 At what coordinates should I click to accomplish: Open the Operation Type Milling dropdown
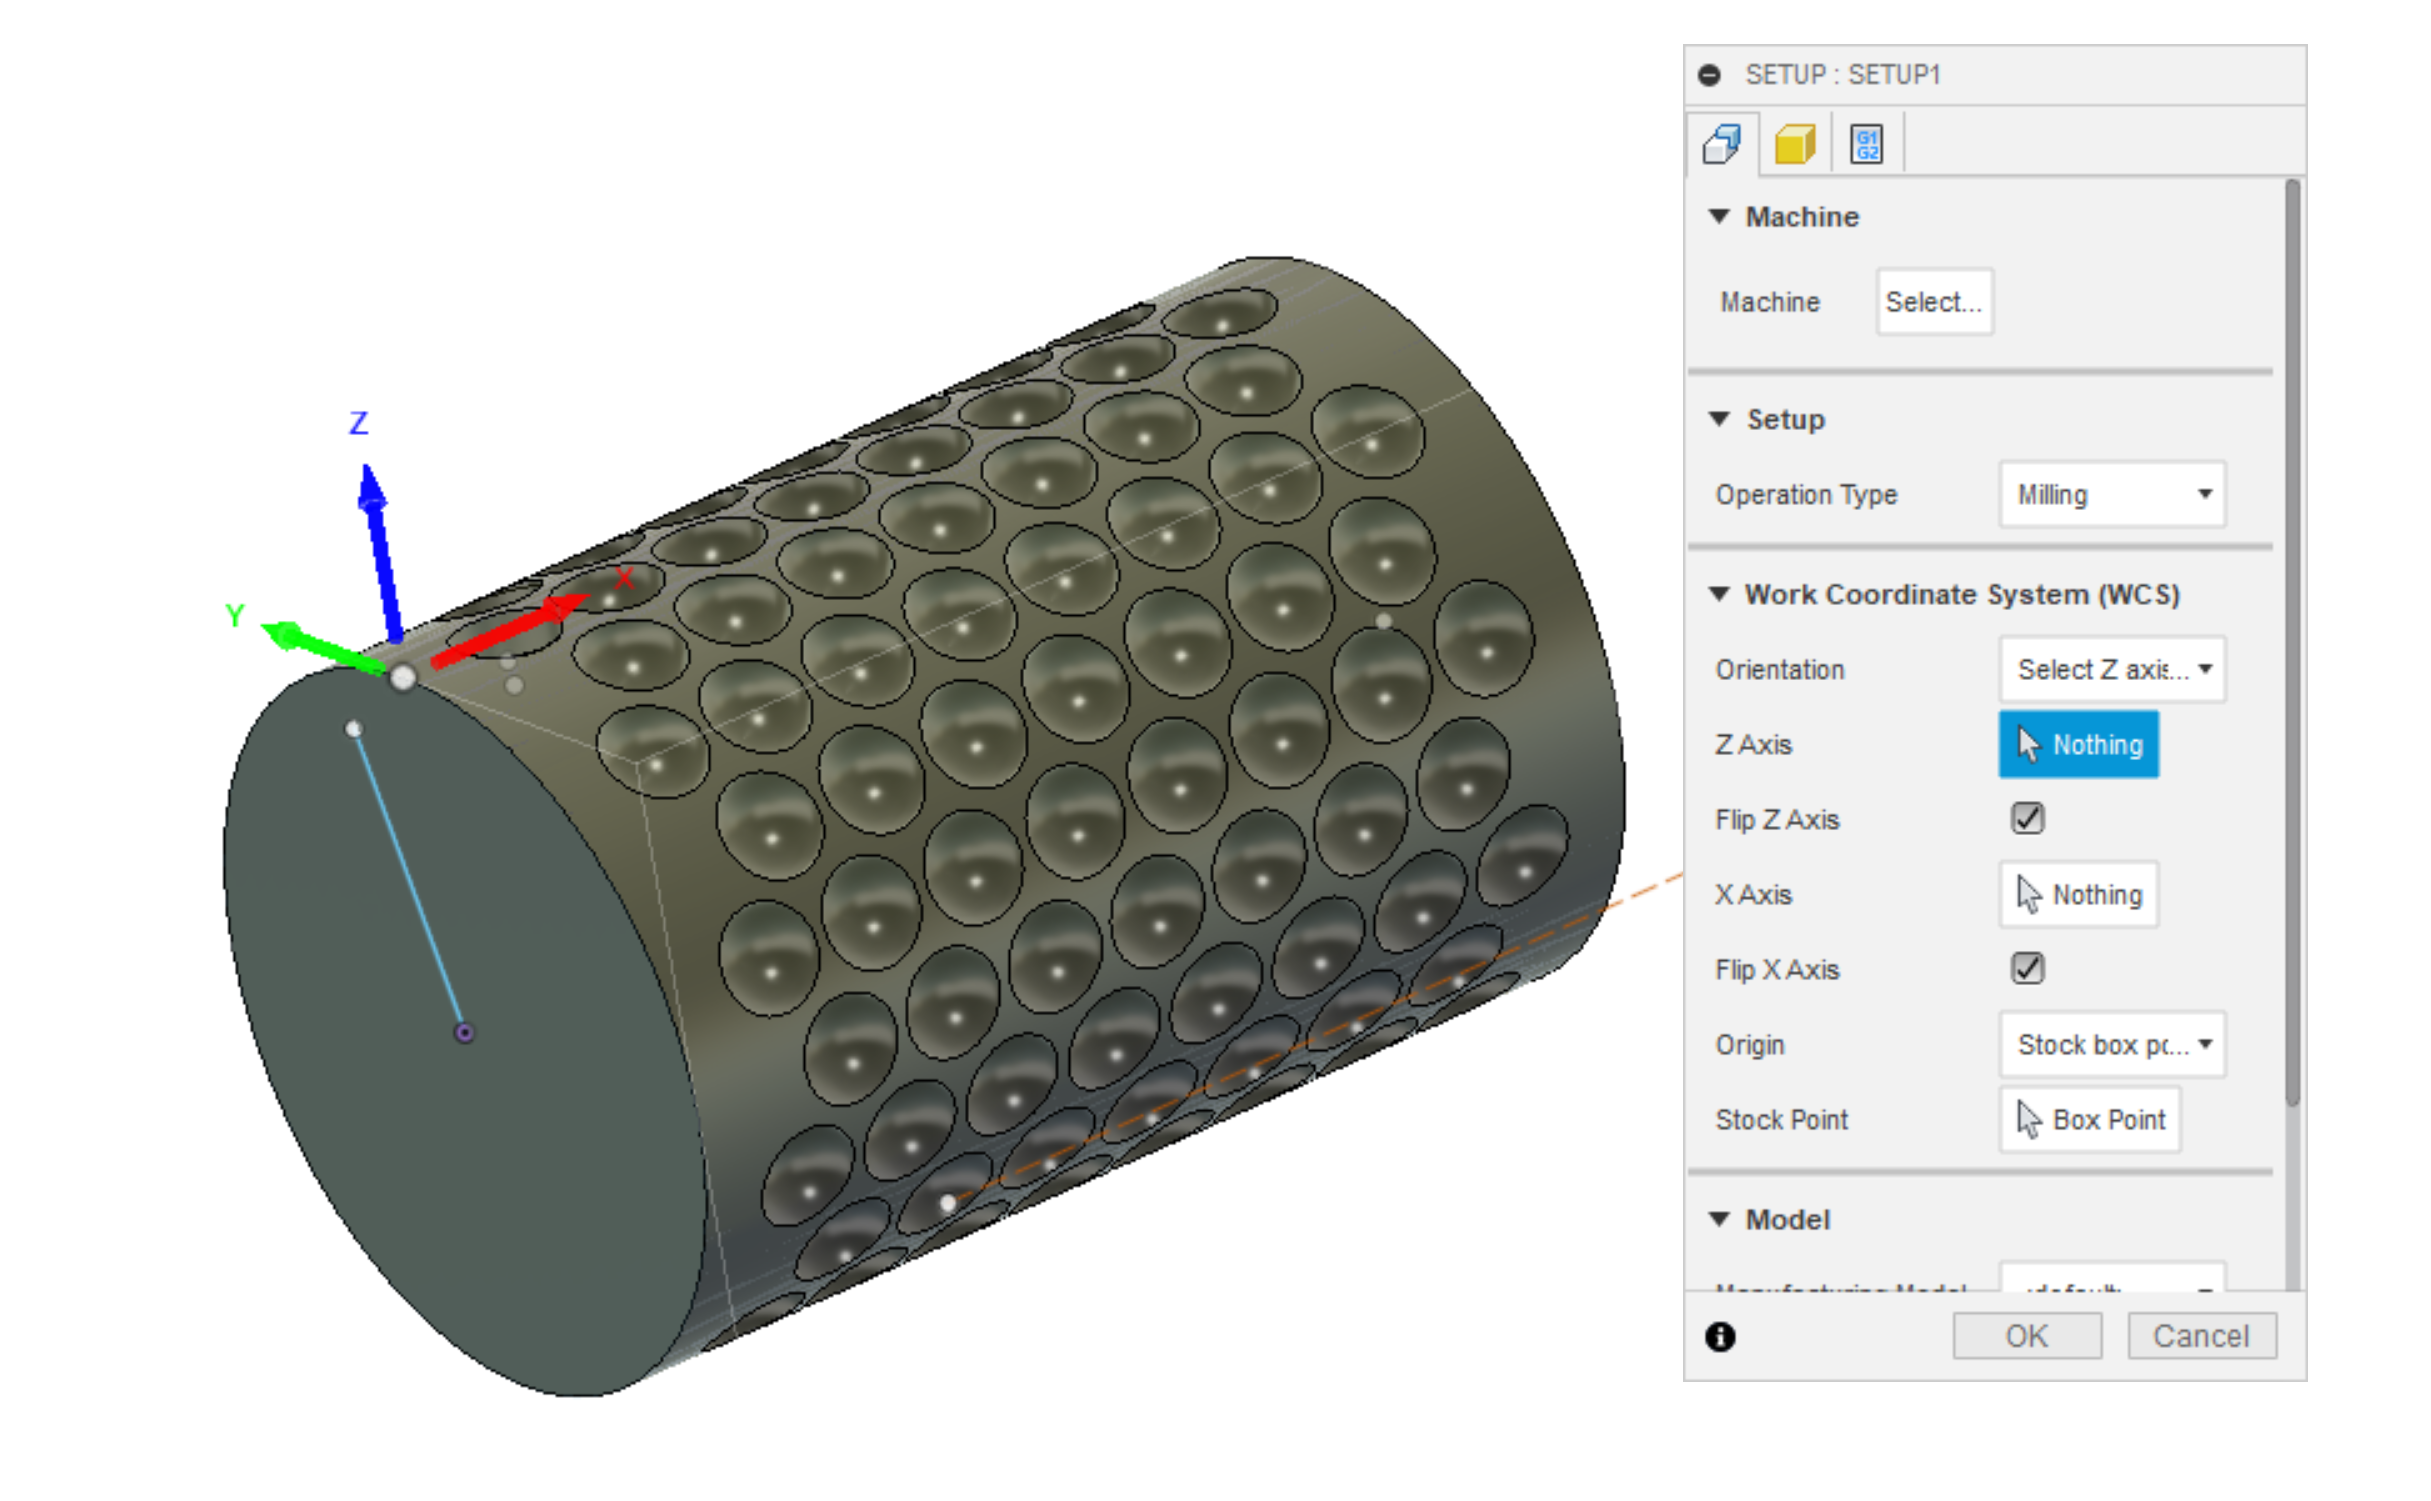pos(2112,494)
